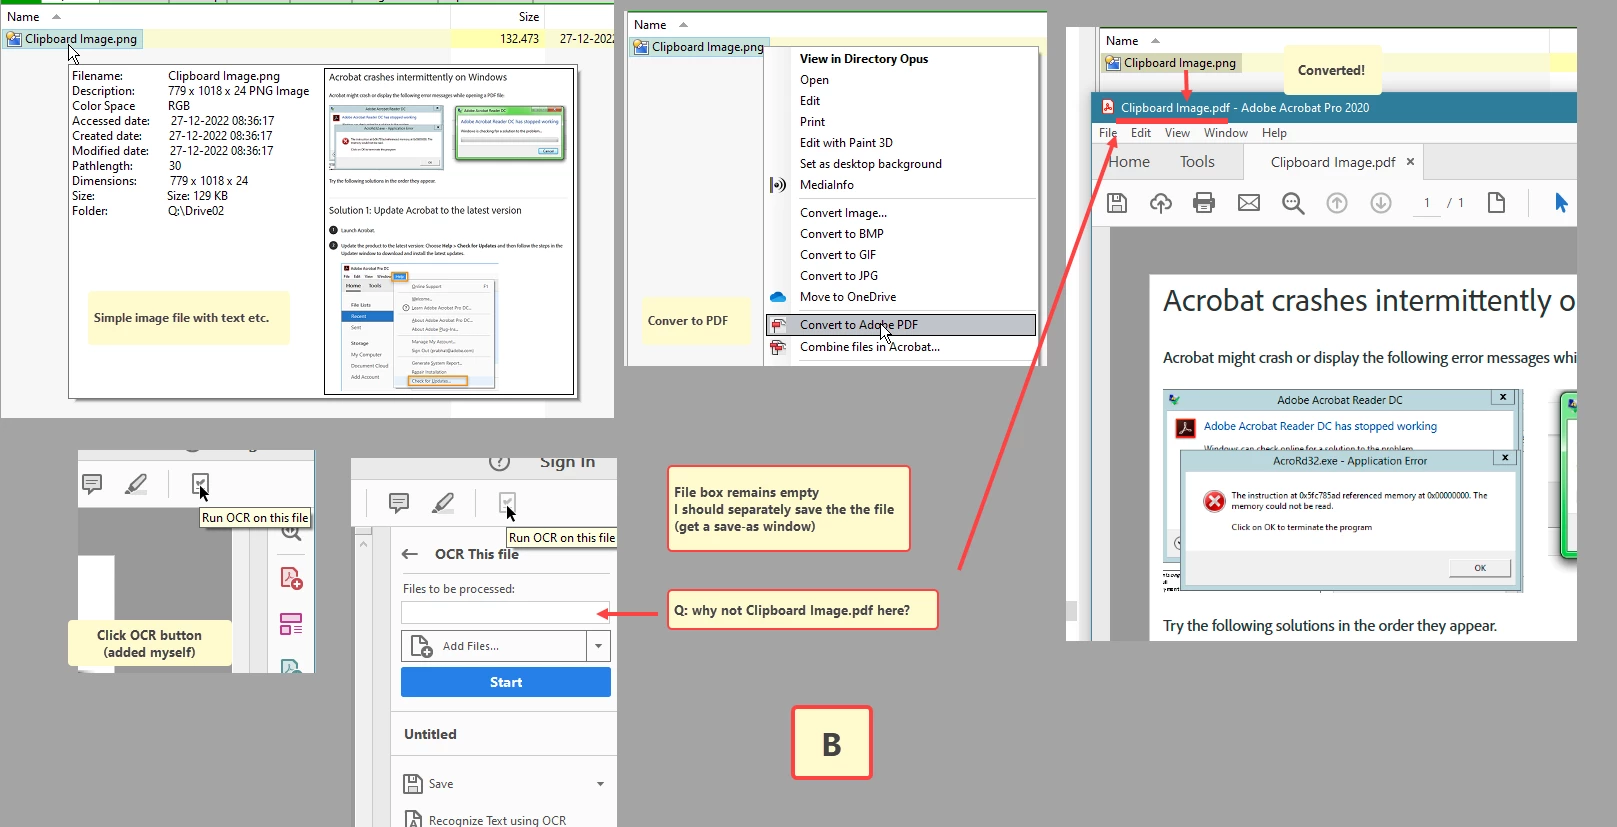Viewport: 1617px width, 827px height.
Task: Click the empty Files to be processed field
Action: pos(506,612)
